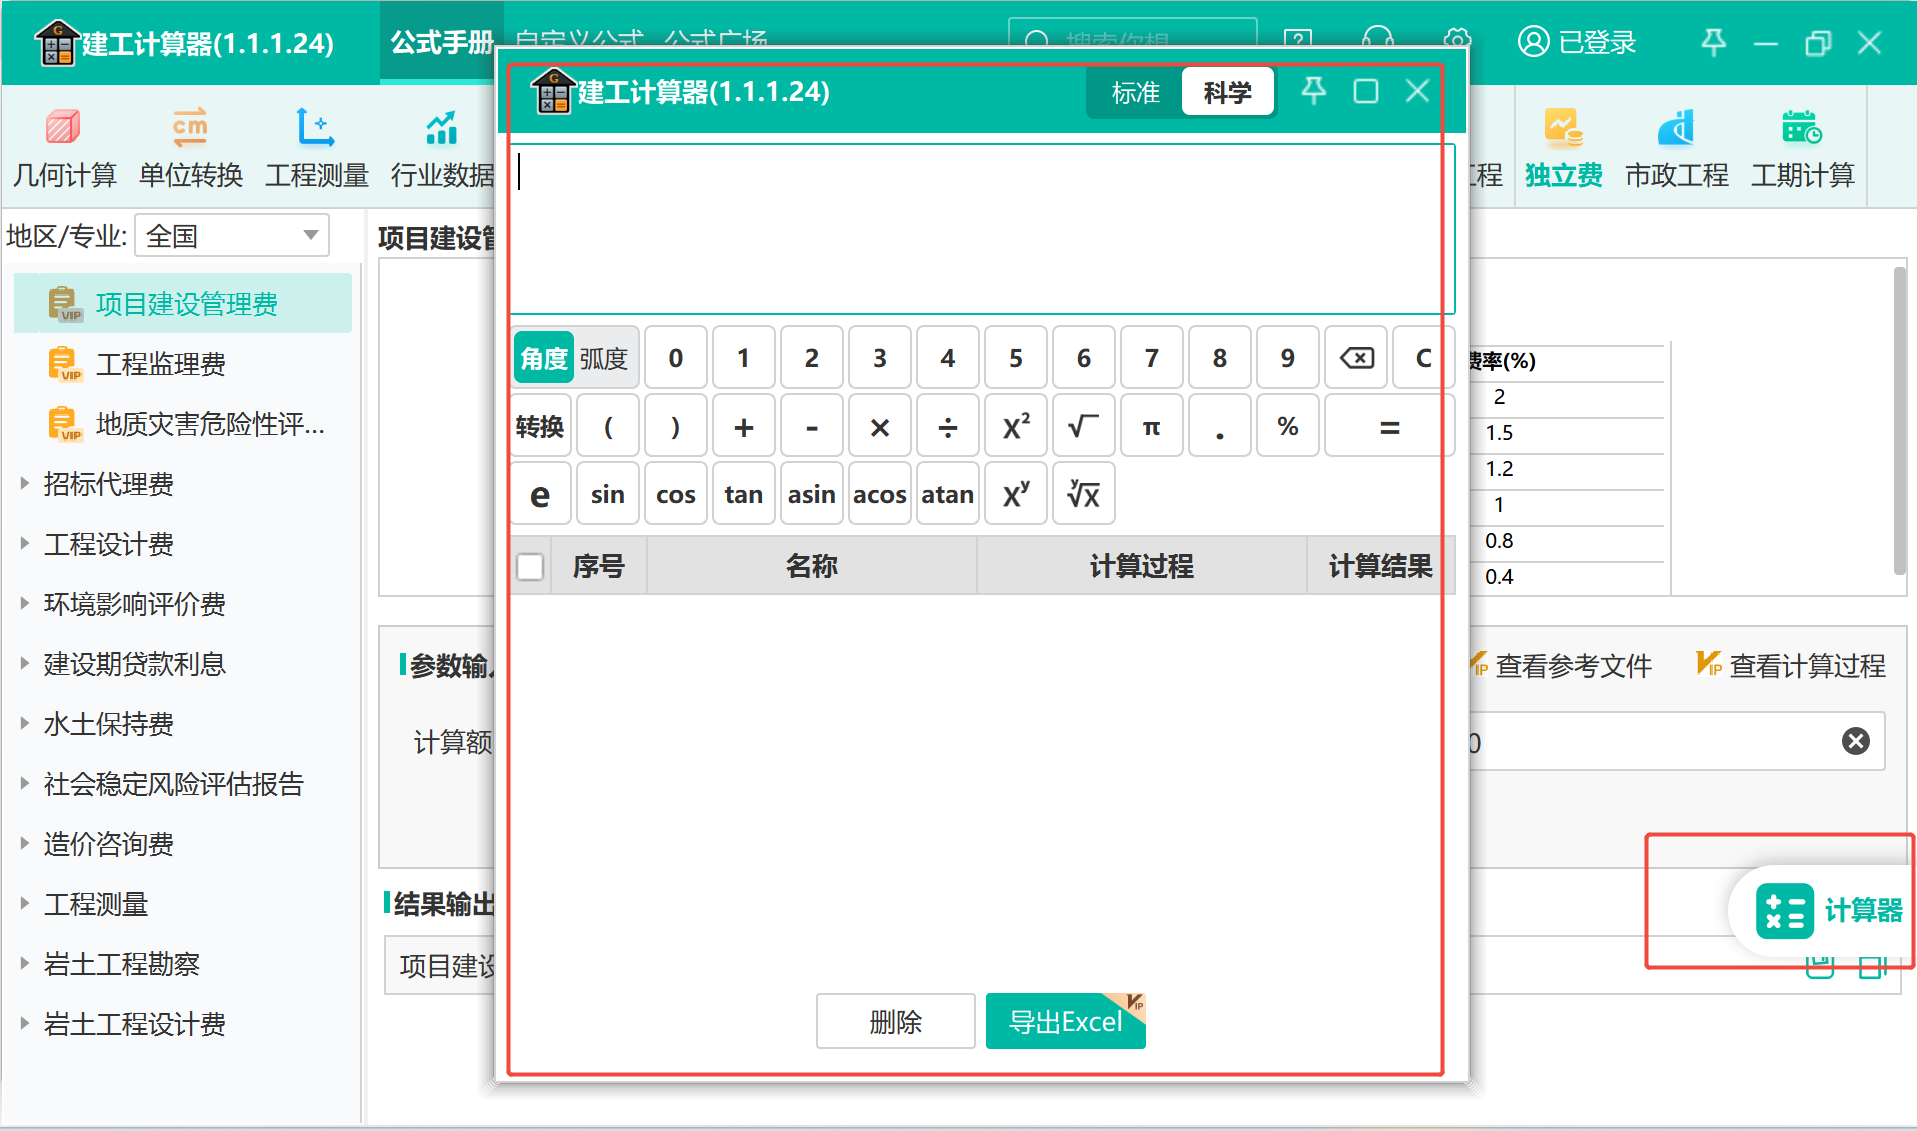Click the C clear key
The image size is (1917, 1131).
coord(1423,358)
